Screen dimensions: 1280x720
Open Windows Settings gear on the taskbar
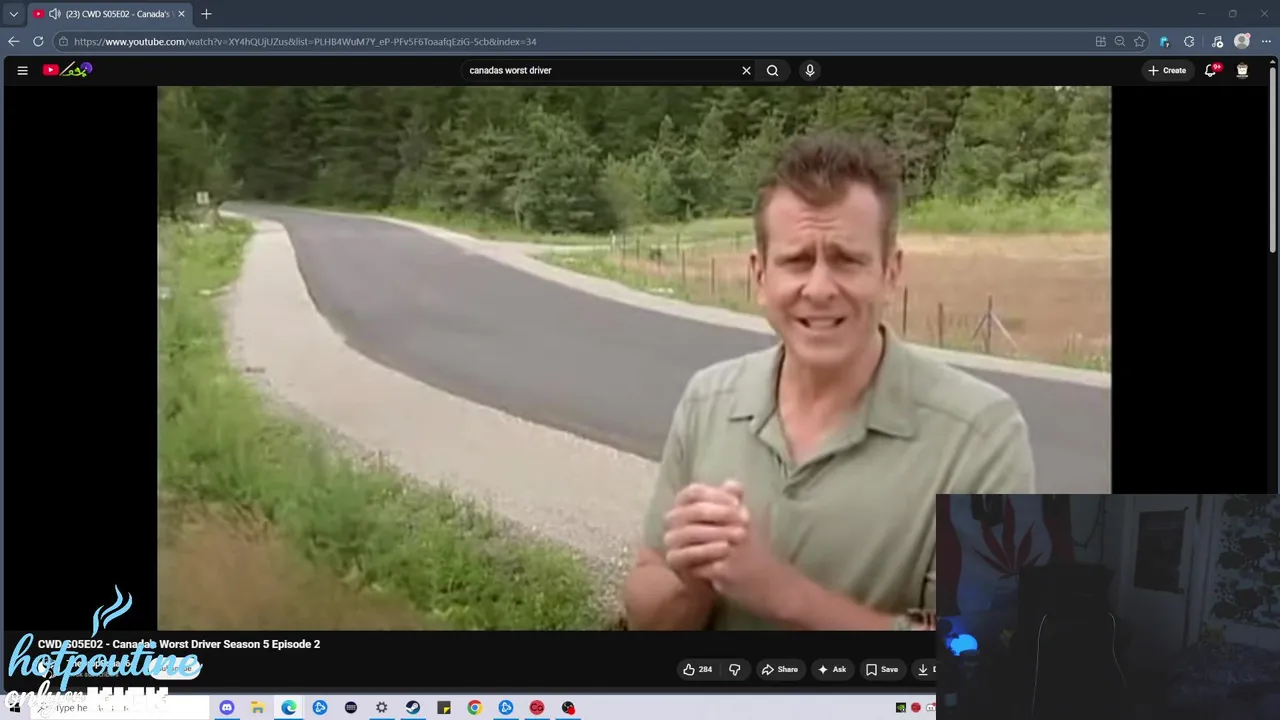(382, 708)
